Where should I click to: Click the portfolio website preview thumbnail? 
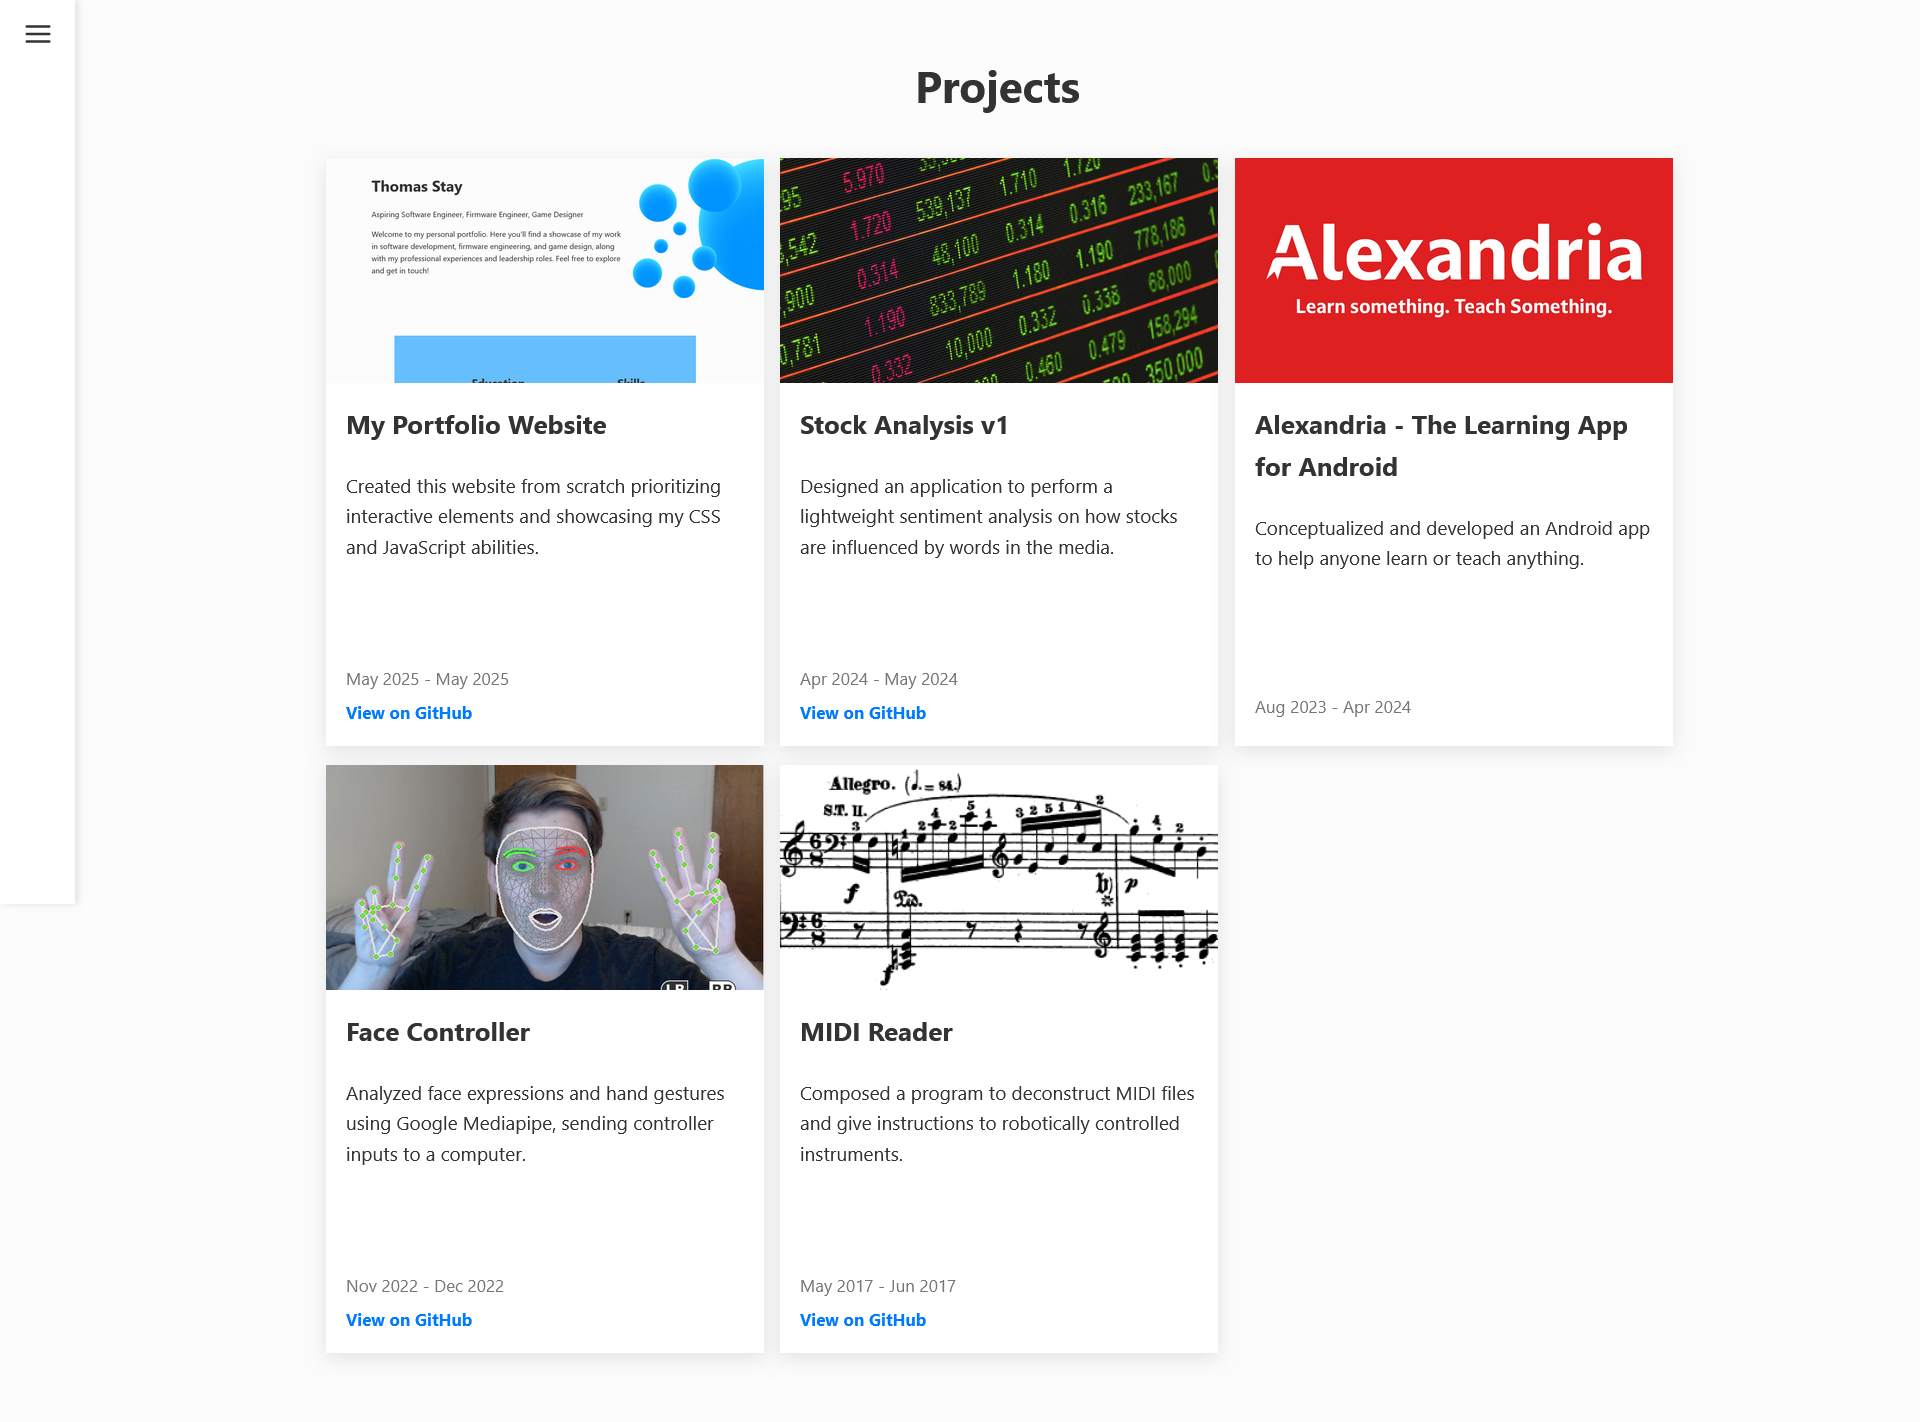[x=545, y=270]
